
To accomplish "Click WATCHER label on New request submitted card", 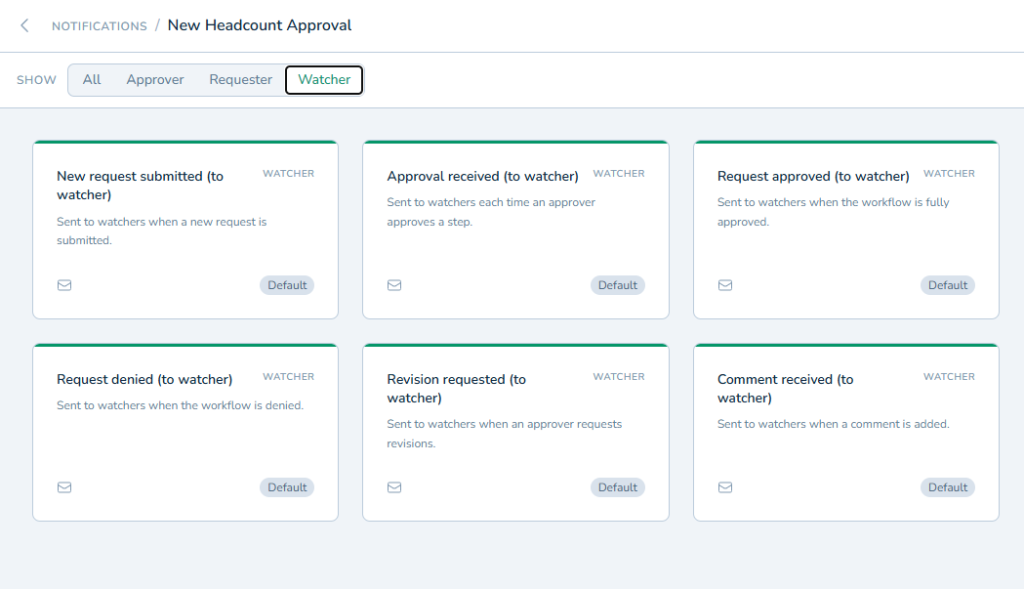I will 289,174.
